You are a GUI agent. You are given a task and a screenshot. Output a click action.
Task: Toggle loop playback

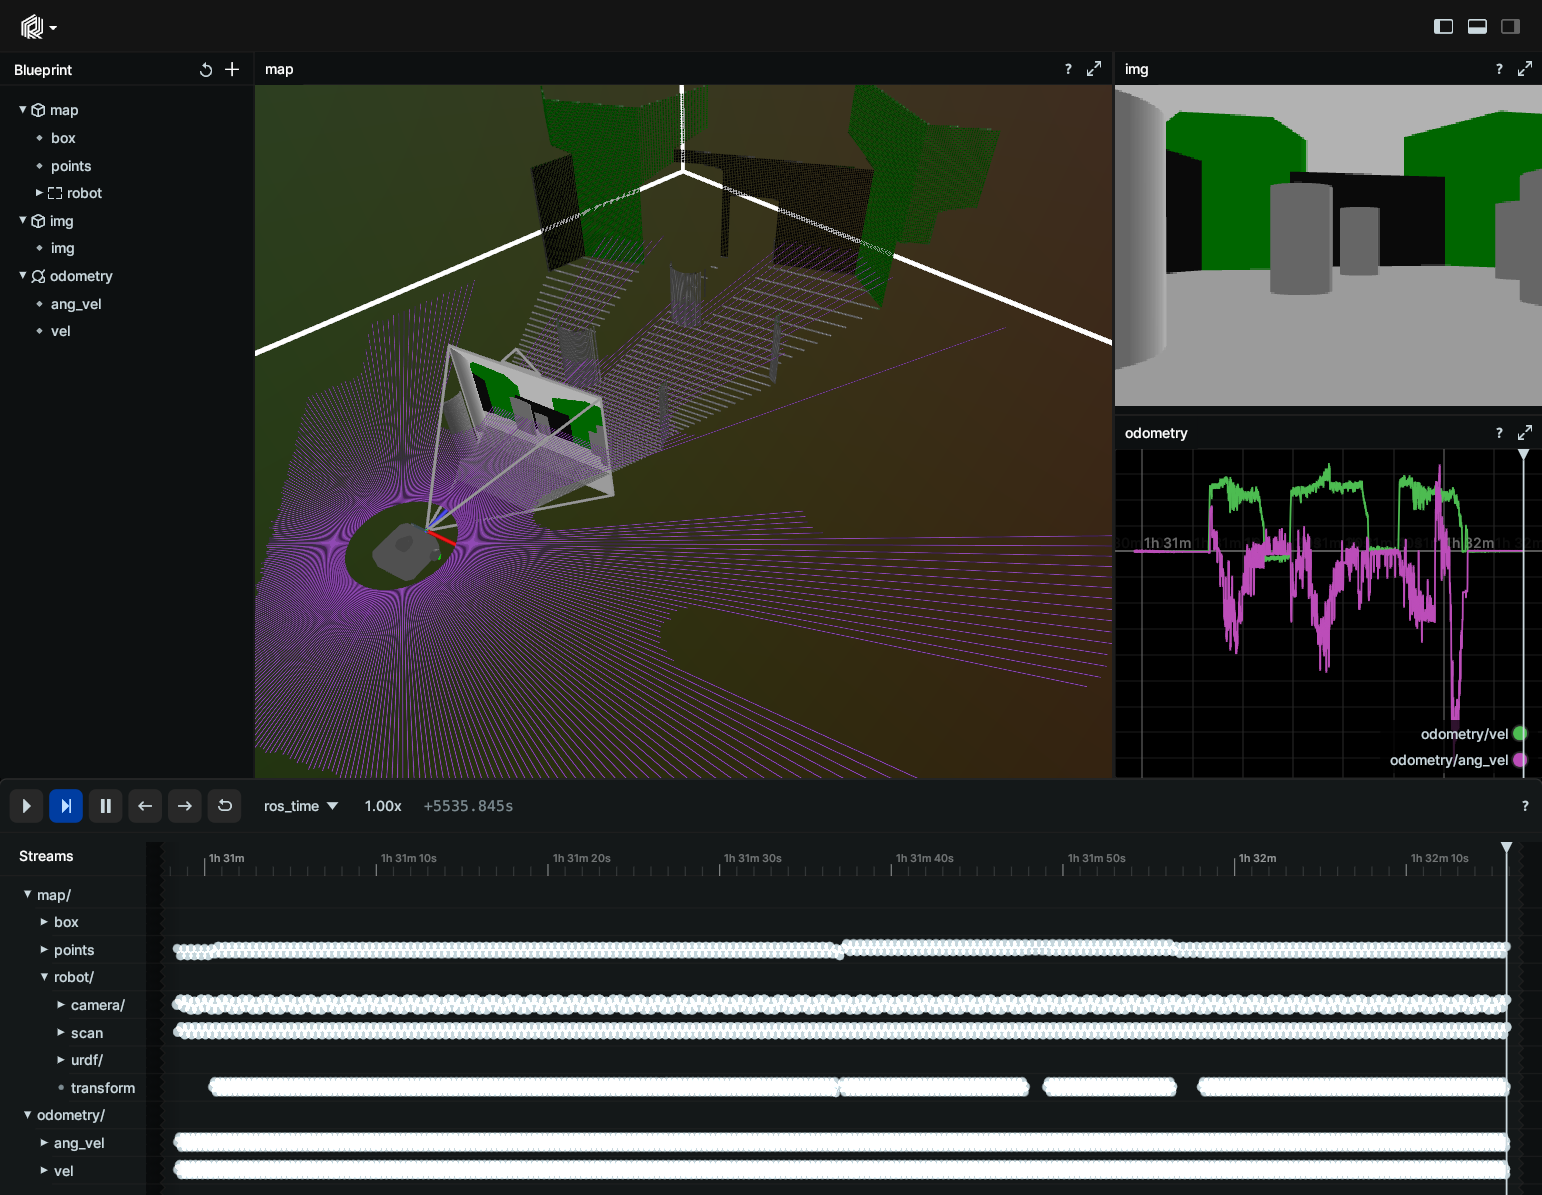(x=225, y=806)
